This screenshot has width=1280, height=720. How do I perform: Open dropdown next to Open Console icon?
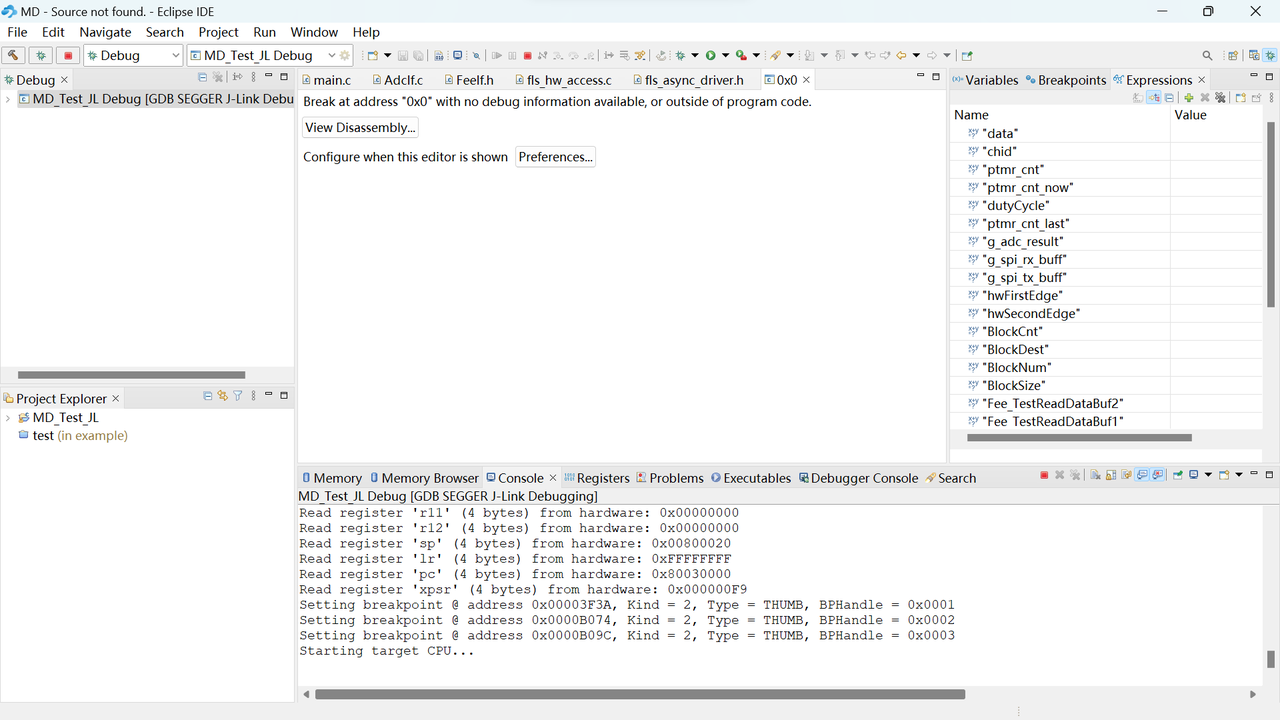coord(1239,475)
